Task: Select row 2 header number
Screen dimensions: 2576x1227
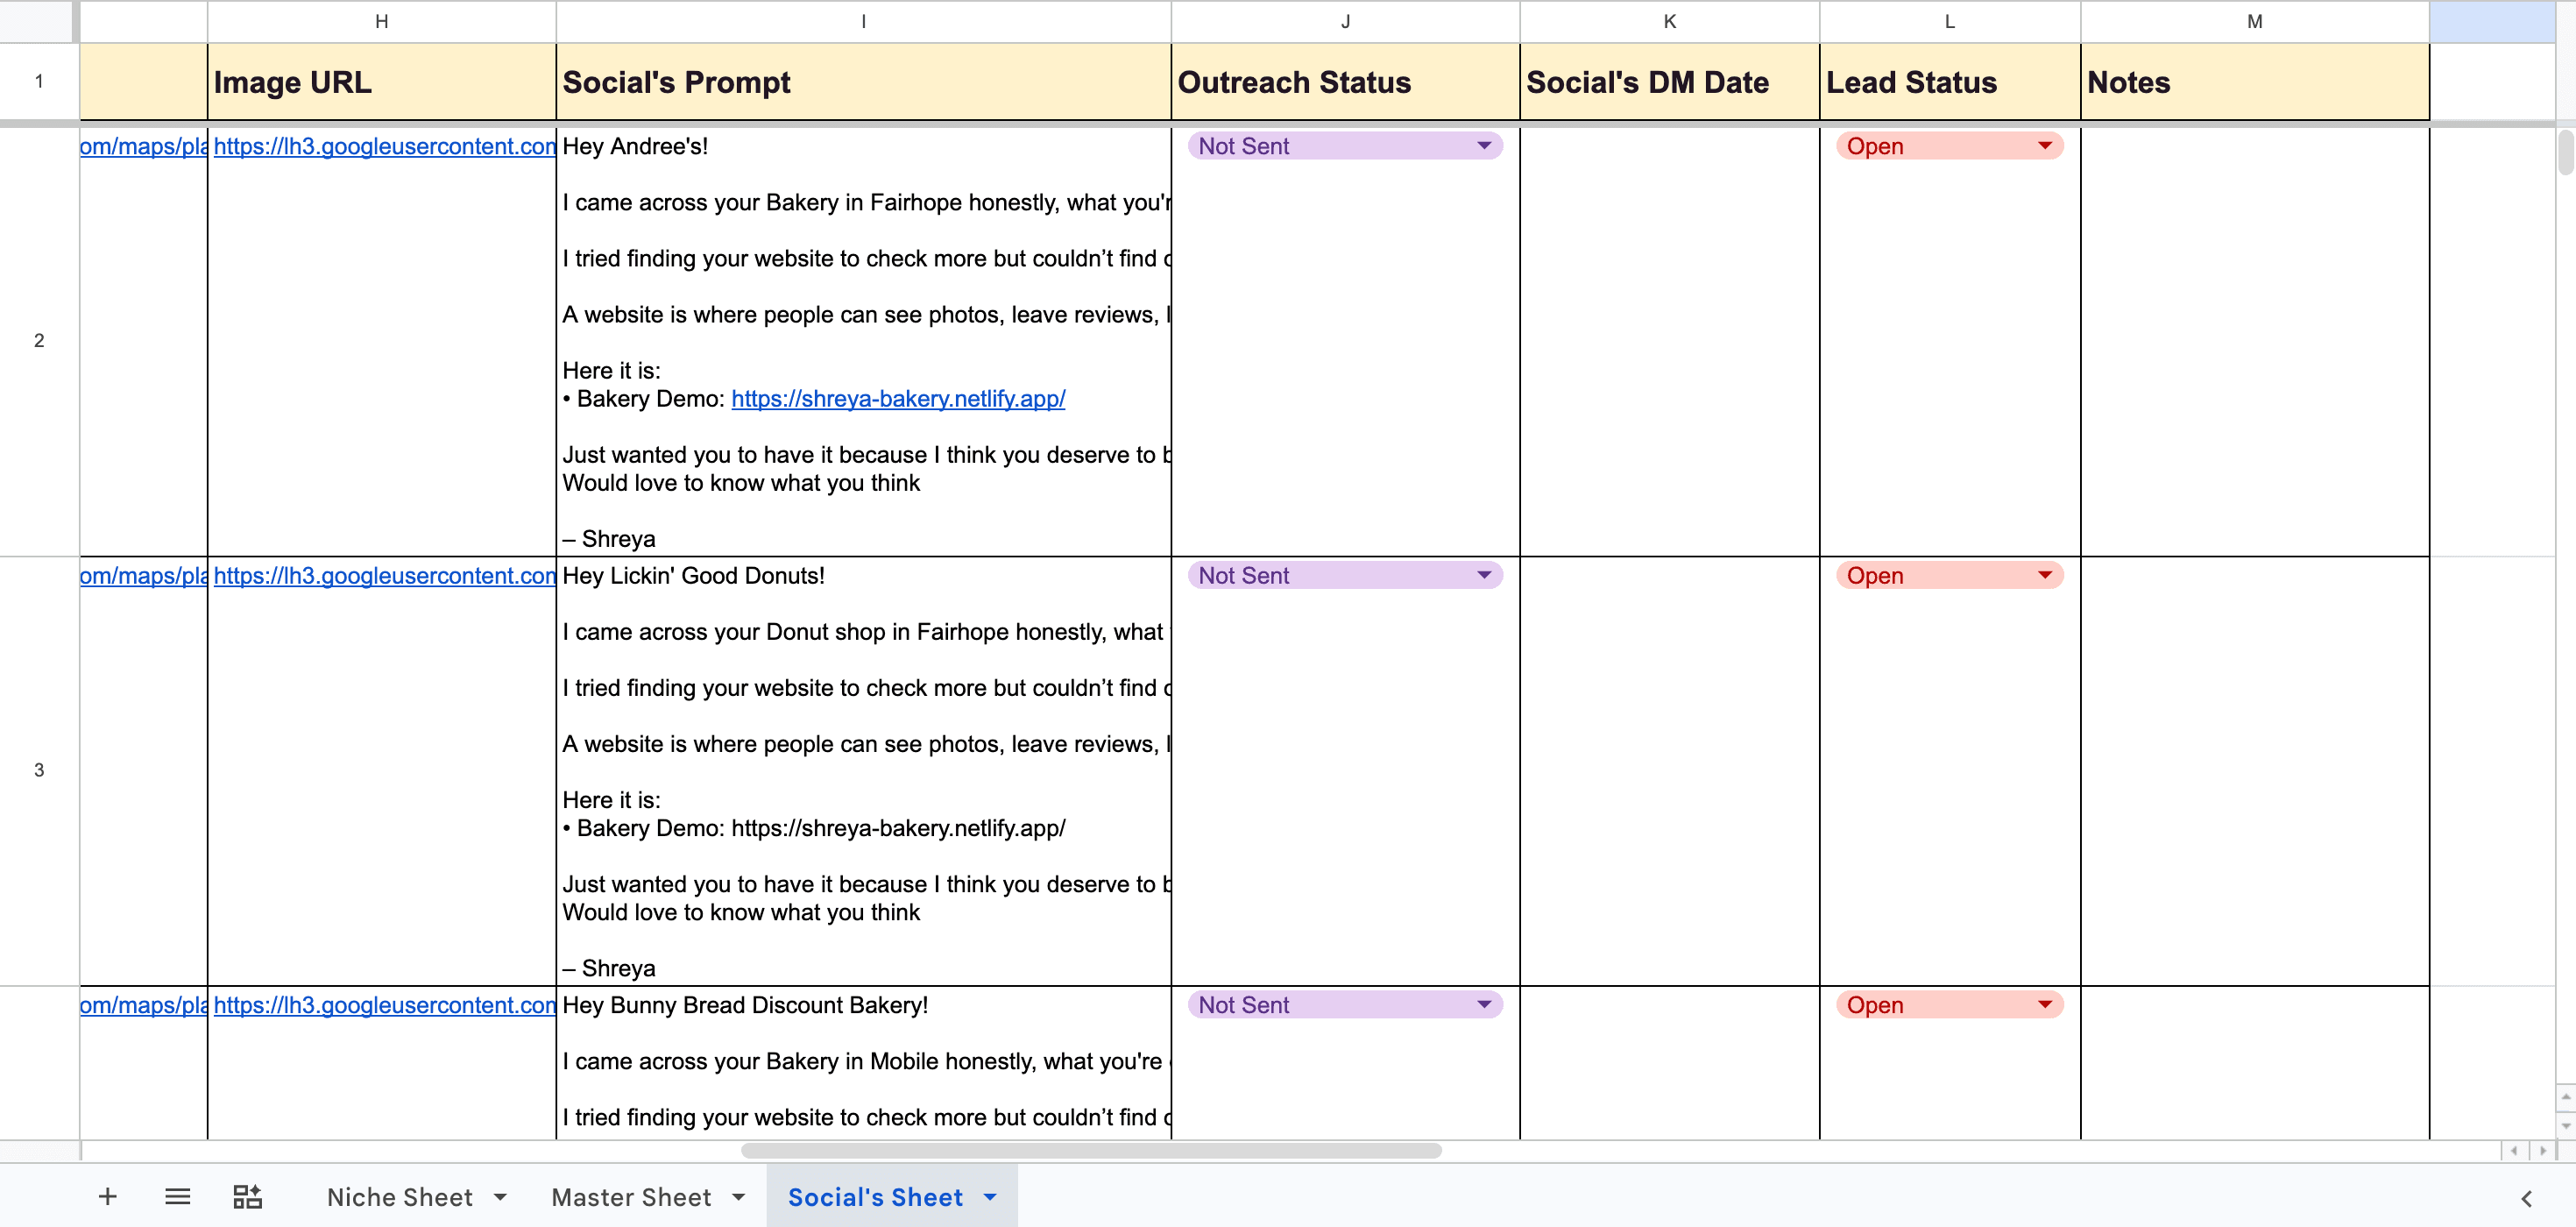Action: [x=39, y=340]
